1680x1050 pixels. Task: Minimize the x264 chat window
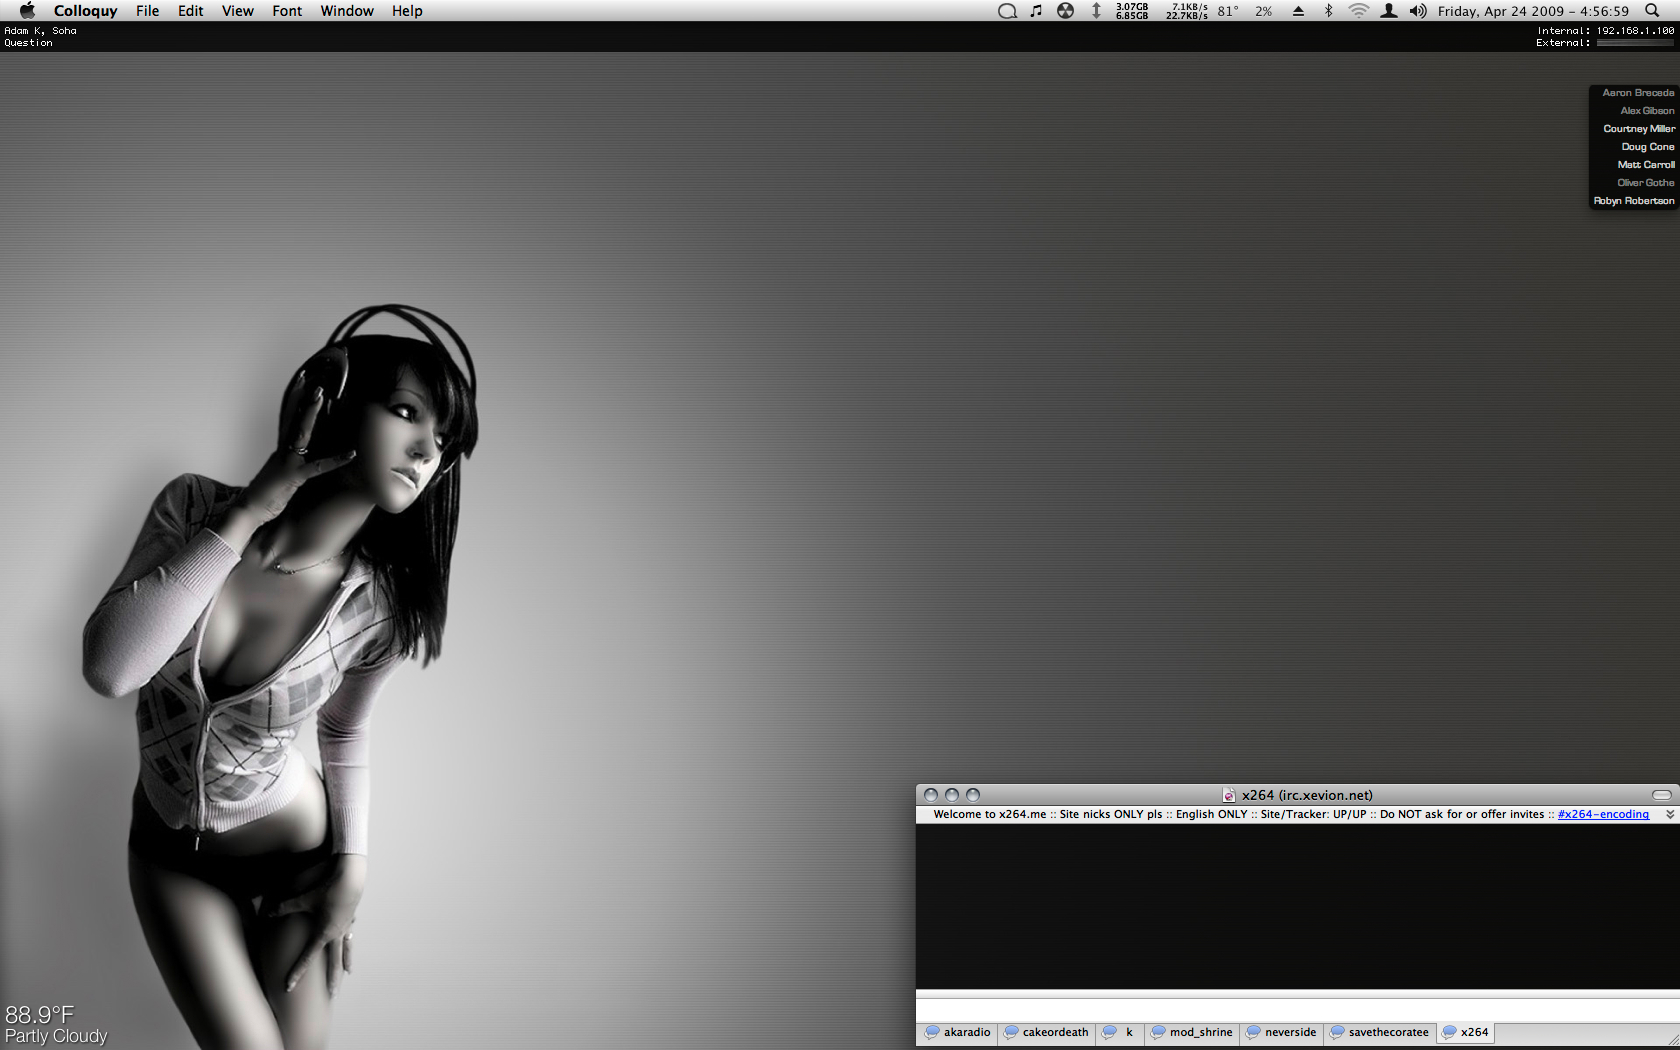tap(952, 795)
